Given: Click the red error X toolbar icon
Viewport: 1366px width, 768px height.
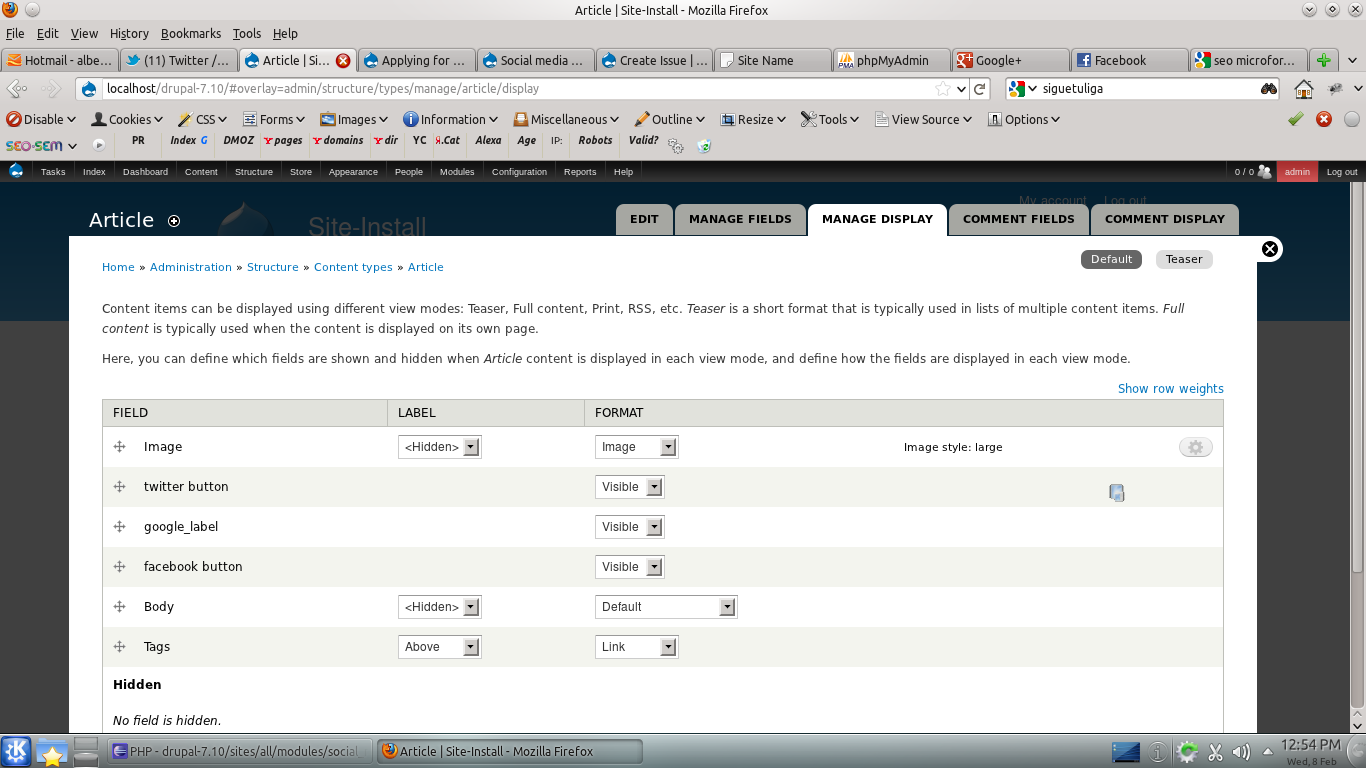Looking at the screenshot, I should coord(1324,119).
